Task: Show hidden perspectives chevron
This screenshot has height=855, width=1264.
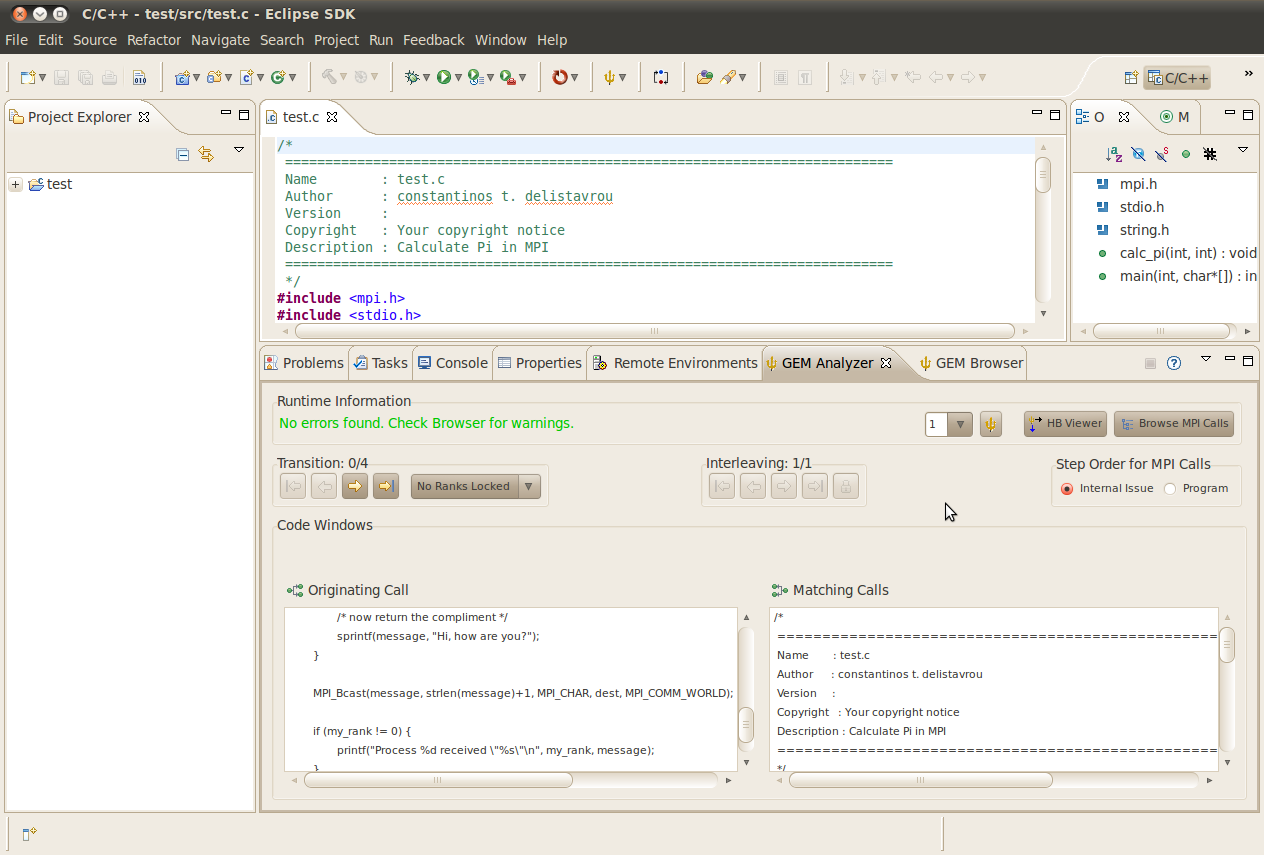Action: pos(1248,74)
